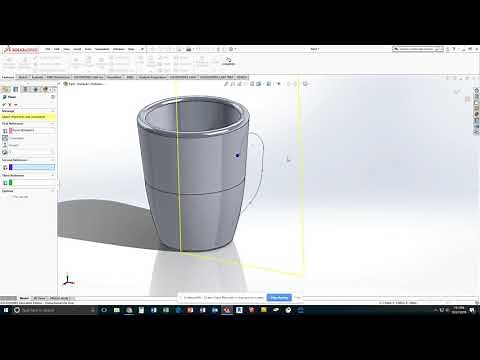Toggle the Project constraint in First Reference
Image resolution: width=480 pixels, height=360 pixels.
coord(5,145)
